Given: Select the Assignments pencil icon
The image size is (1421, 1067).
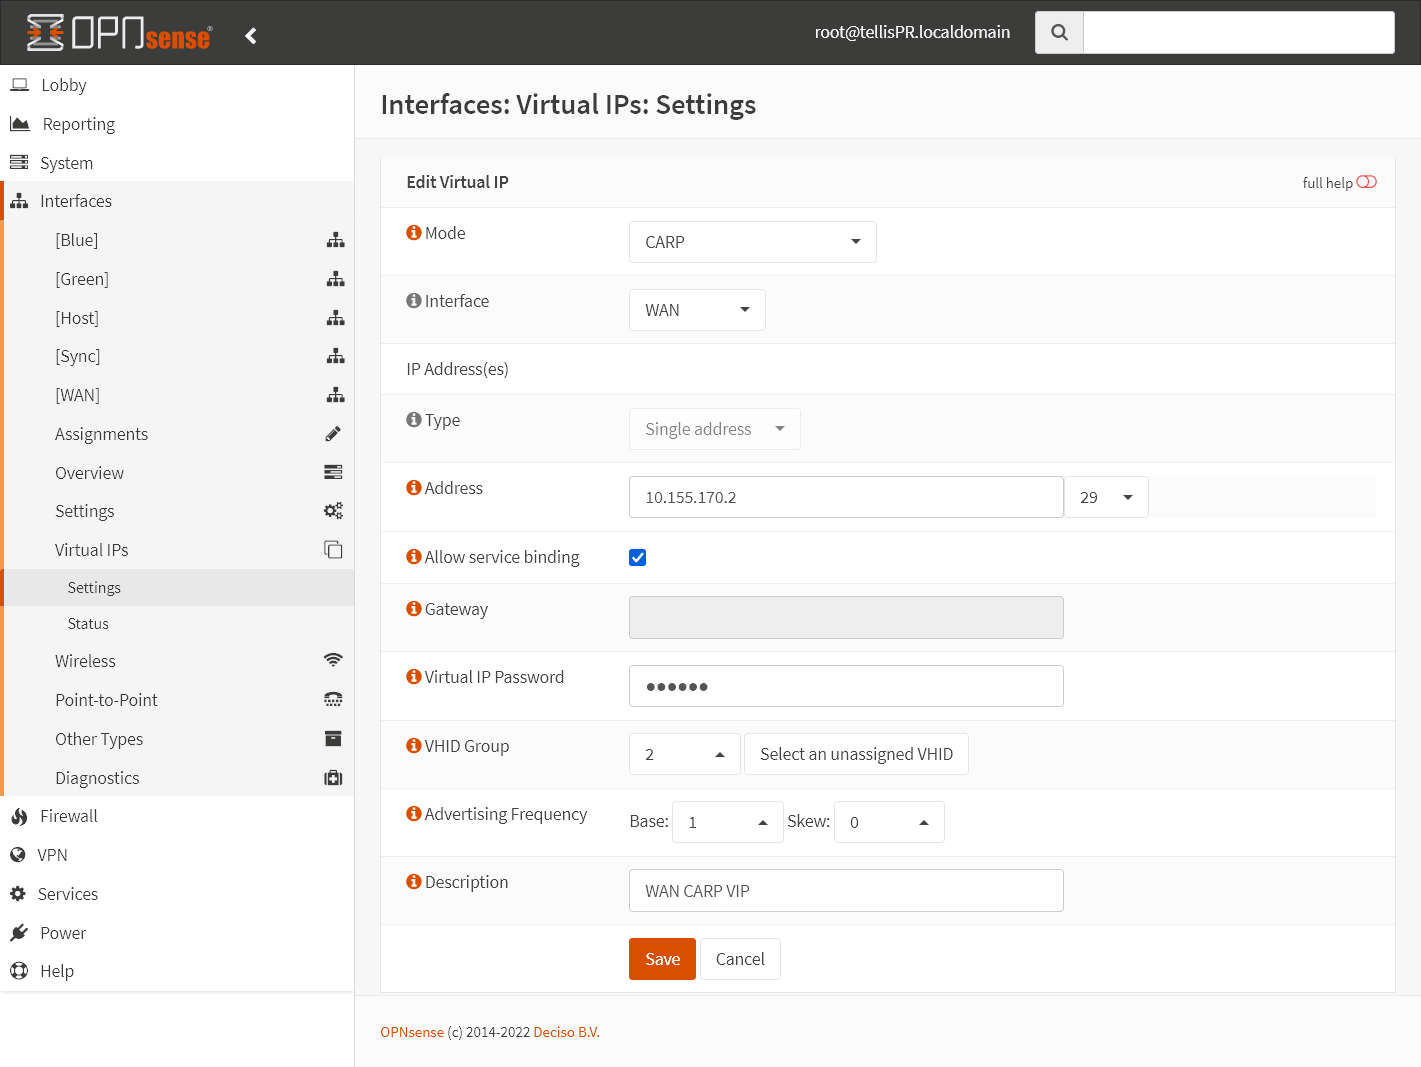Looking at the screenshot, I should pos(332,433).
